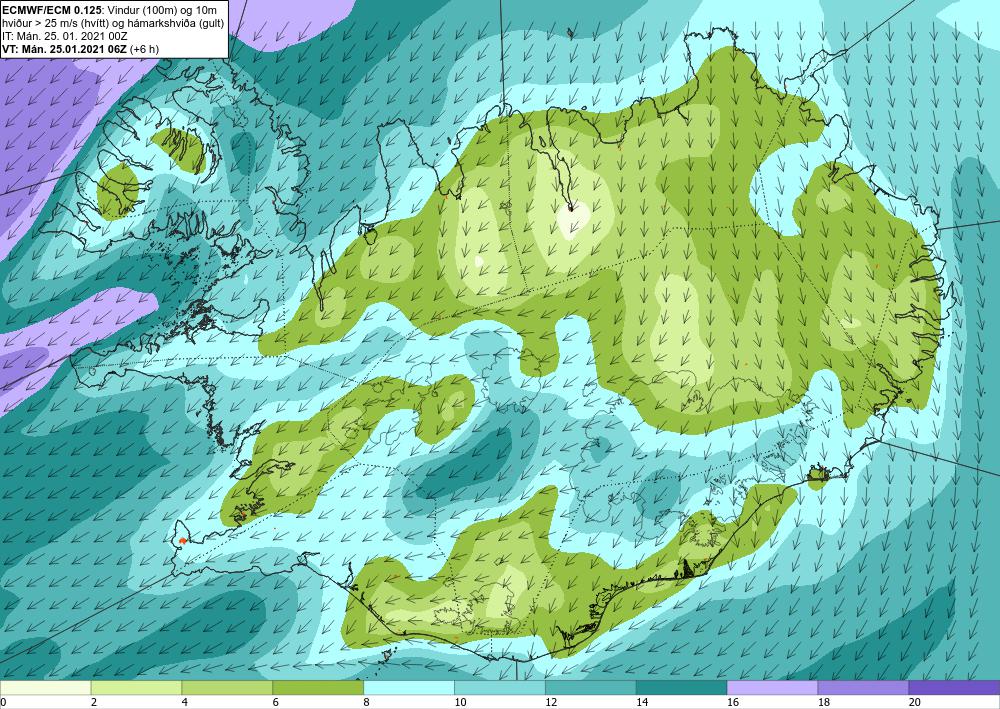Click the 4–6 m/s green legend swatch

click(x=227, y=688)
